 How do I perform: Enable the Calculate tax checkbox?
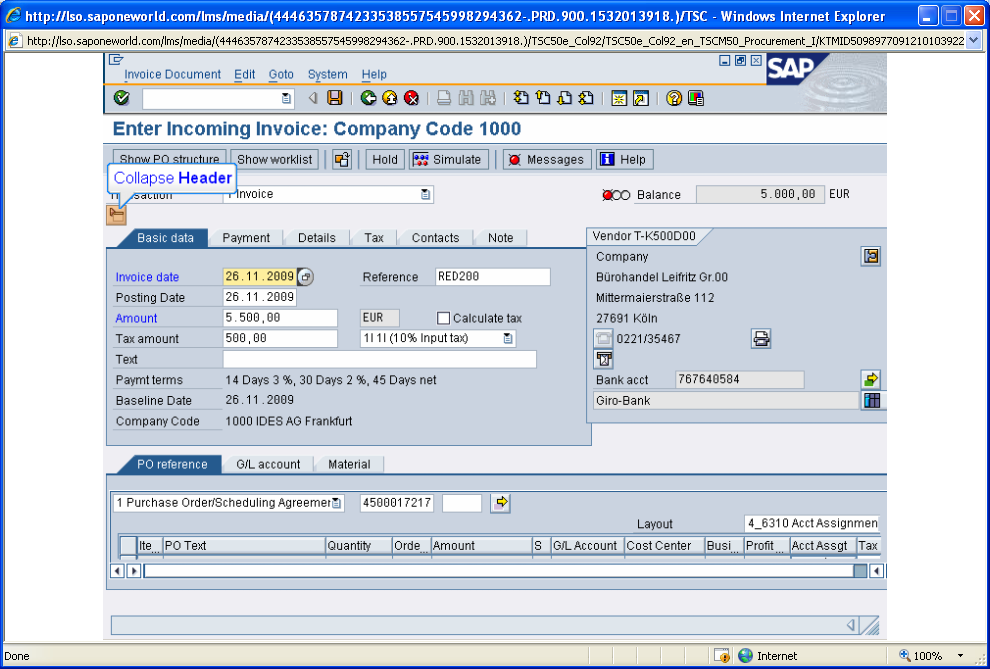click(444, 318)
